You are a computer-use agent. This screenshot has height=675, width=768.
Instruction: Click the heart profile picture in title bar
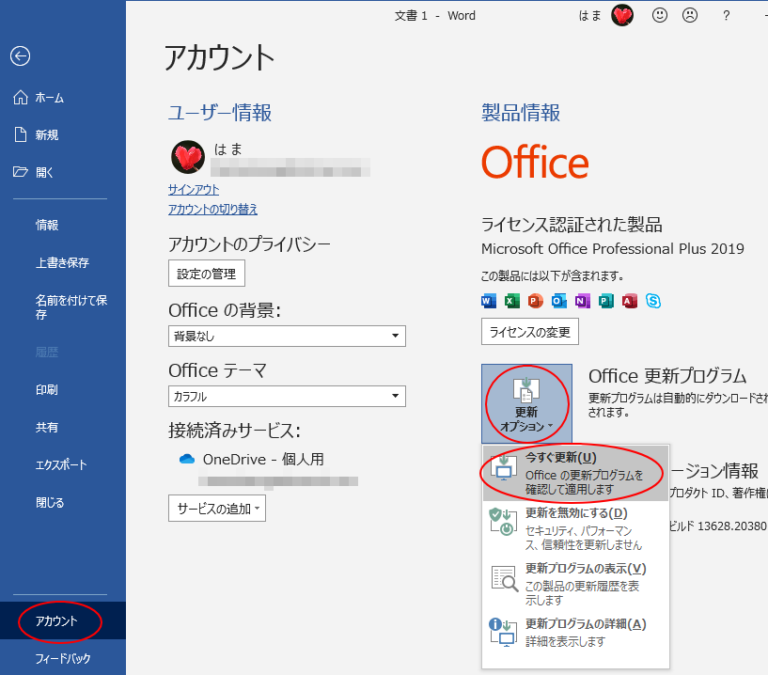click(x=622, y=15)
